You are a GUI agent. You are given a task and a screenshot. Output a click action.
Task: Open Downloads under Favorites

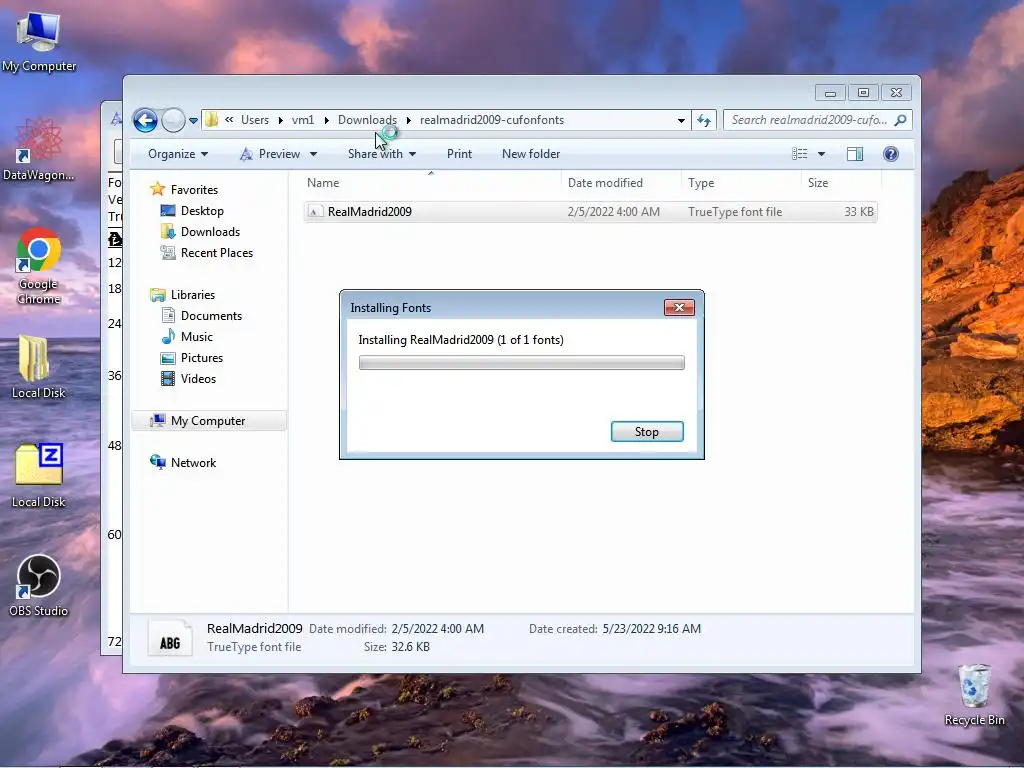(x=210, y=232)
